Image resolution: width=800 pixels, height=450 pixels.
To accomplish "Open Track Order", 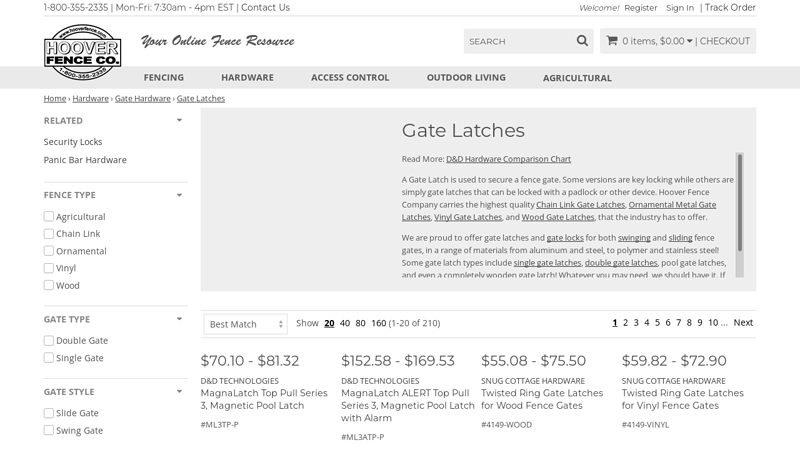I will [730, 8].
